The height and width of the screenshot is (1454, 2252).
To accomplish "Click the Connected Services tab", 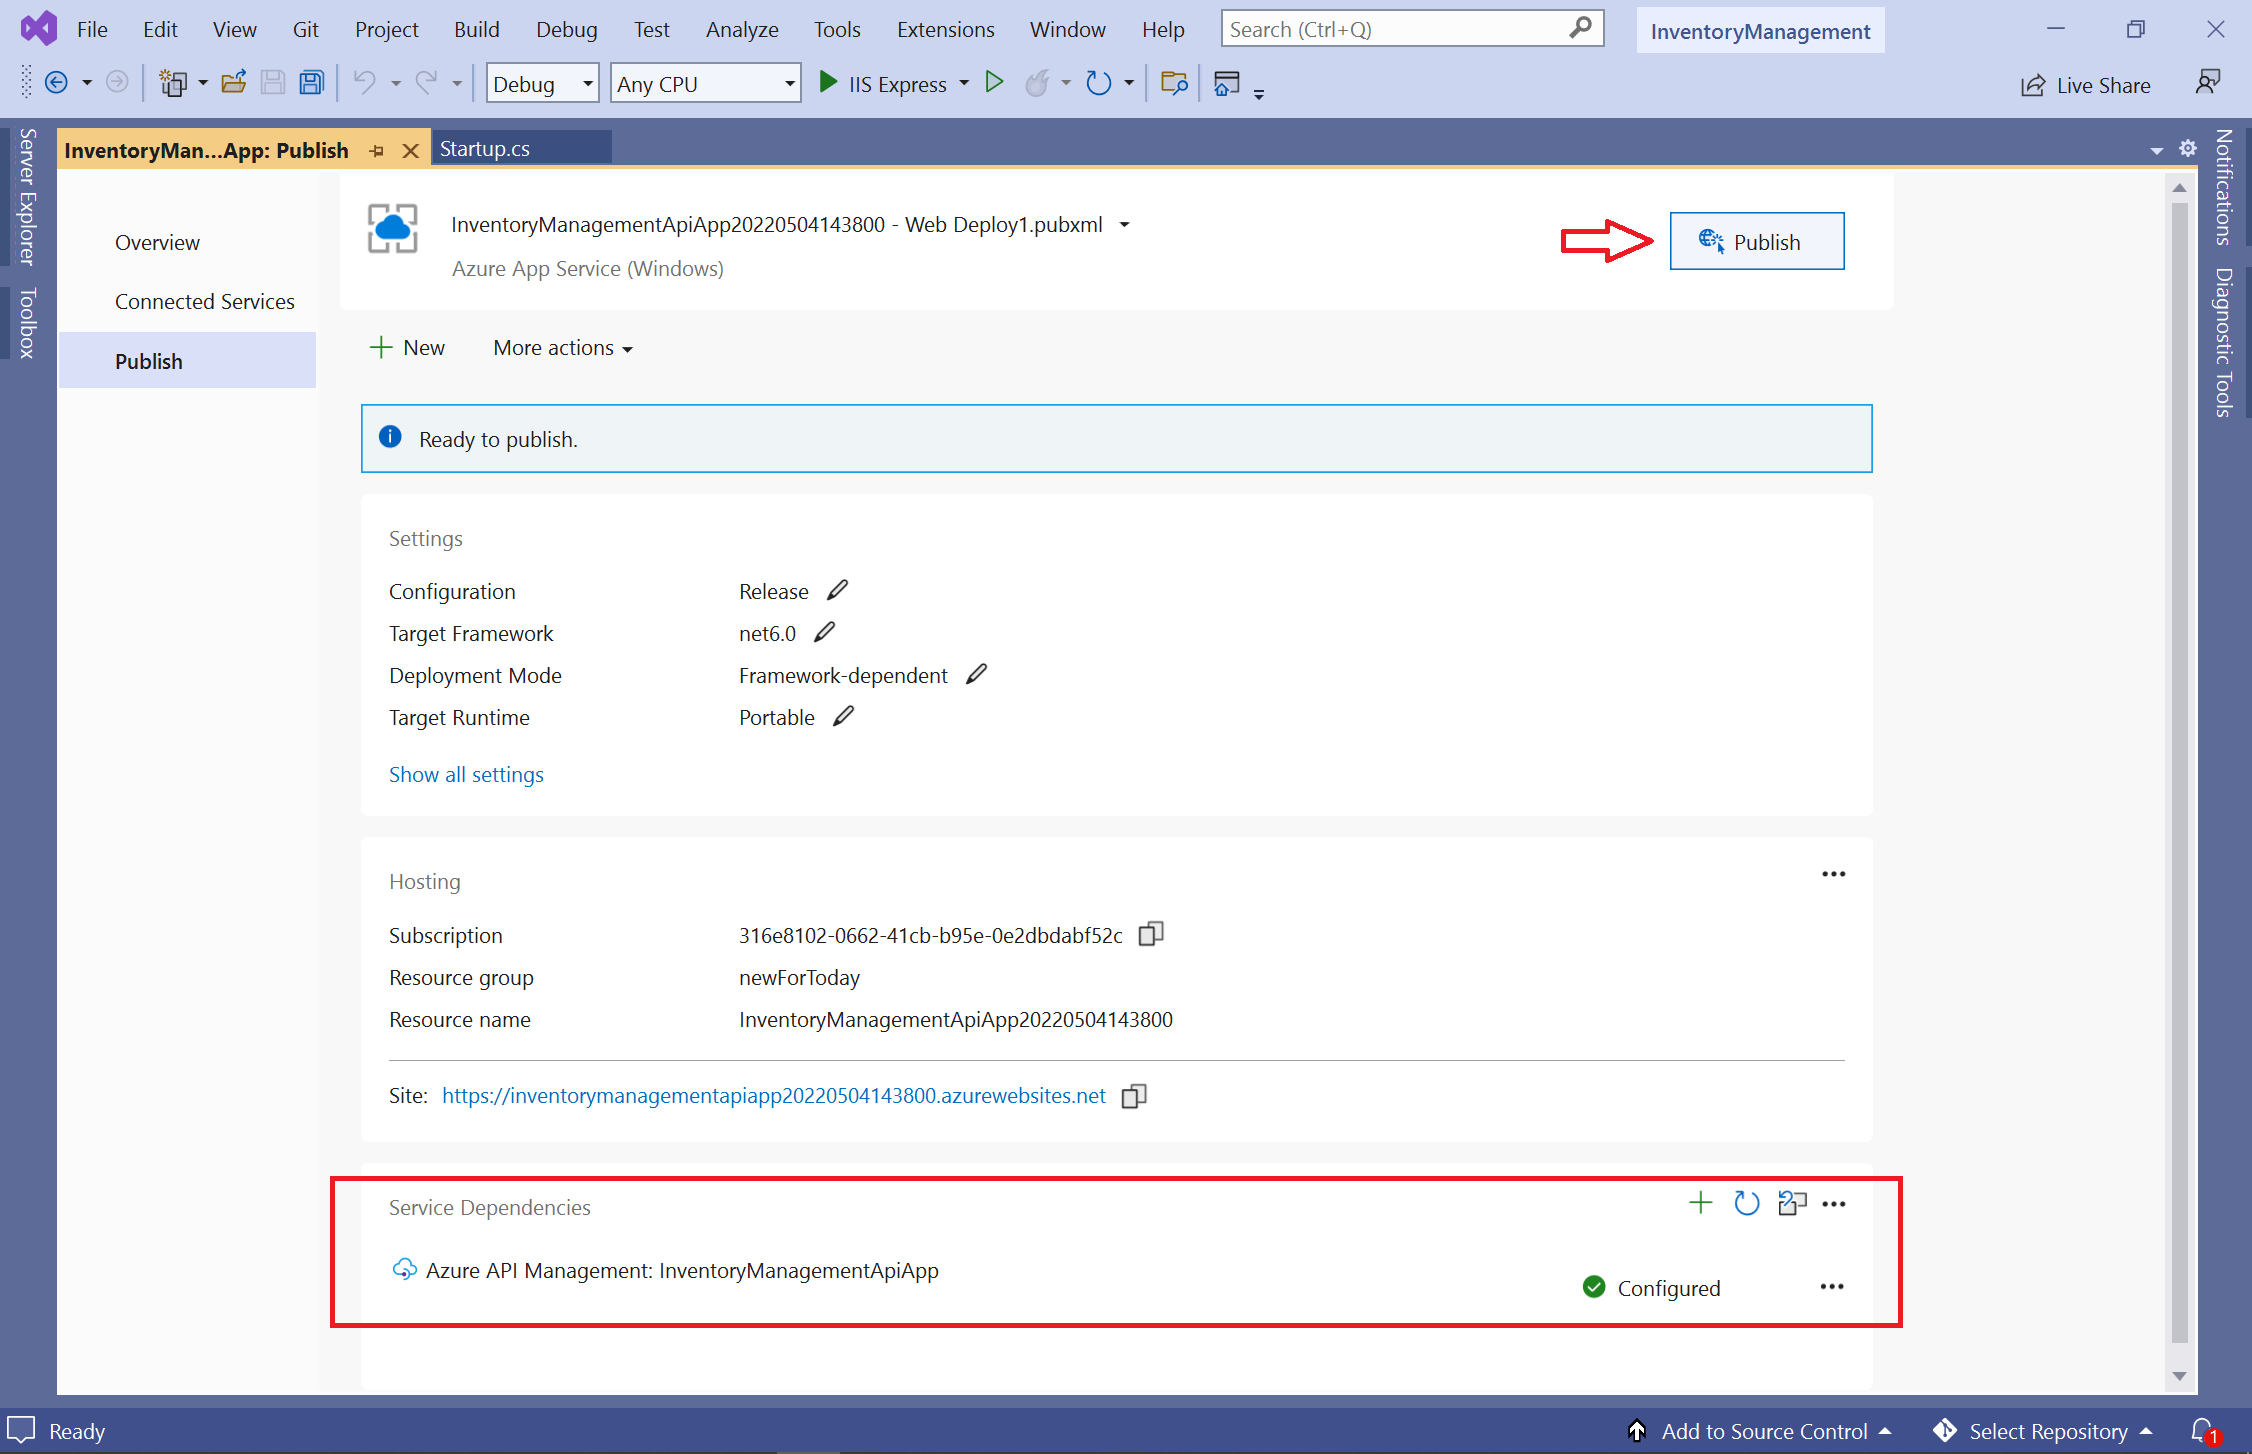I will pos(204,300).
